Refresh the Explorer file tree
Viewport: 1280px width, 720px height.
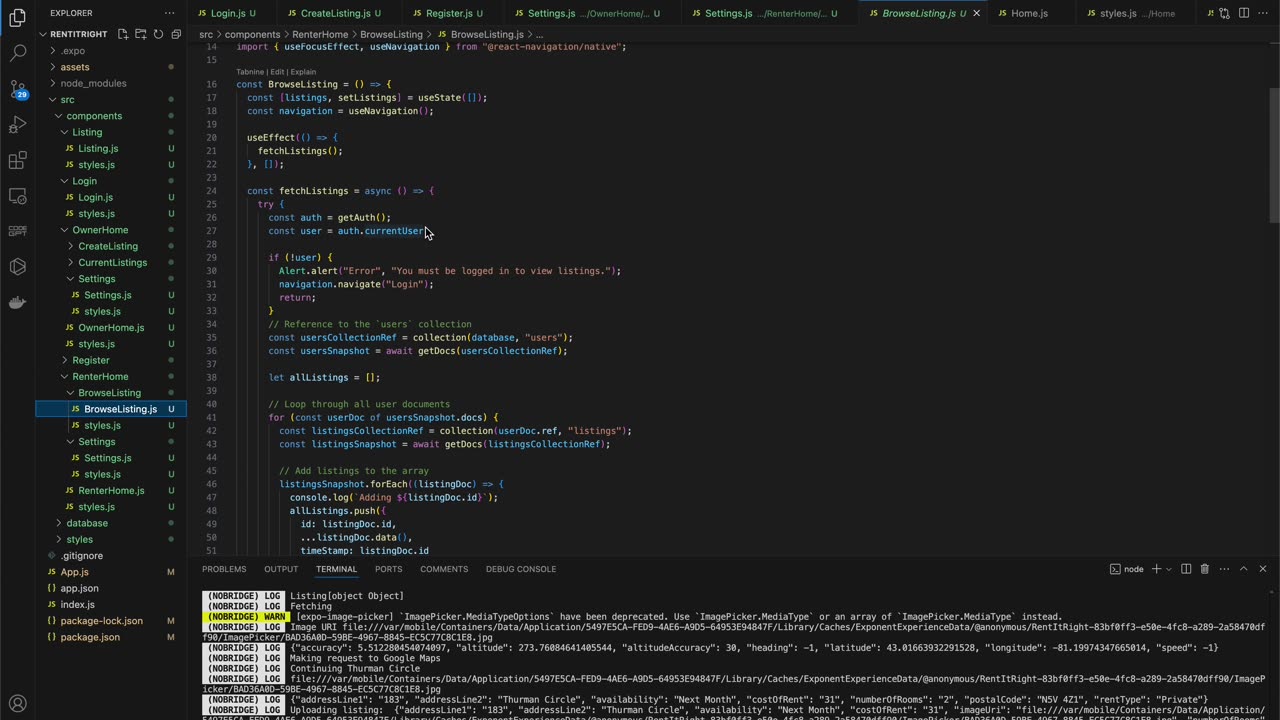coord(158,34)
